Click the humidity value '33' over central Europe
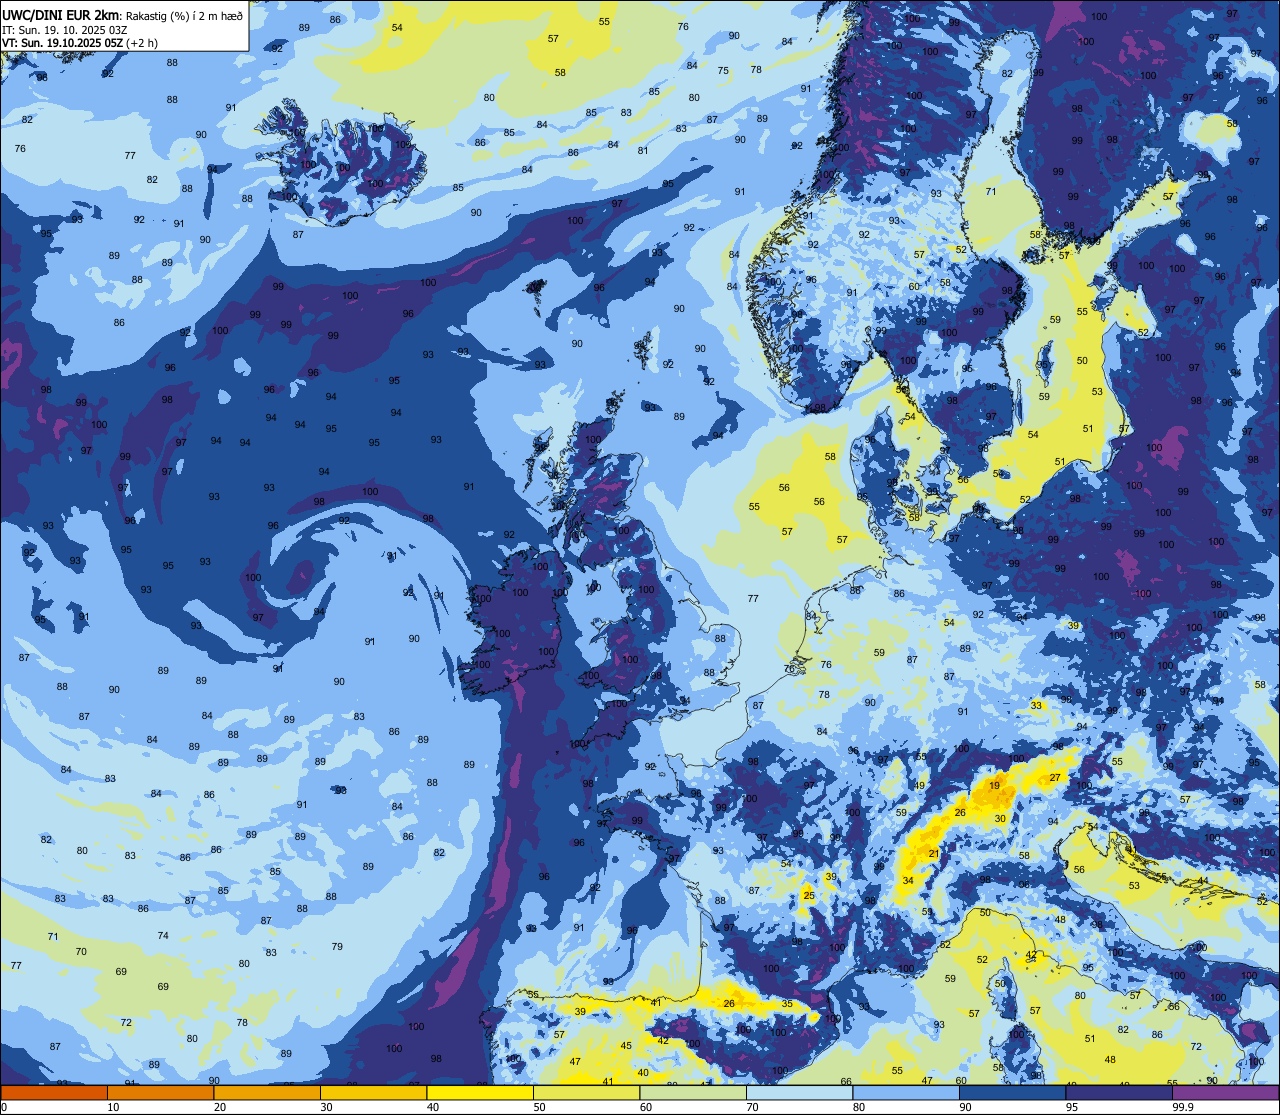Viewport: 1280px width, 1115px height. coord(1036,706)
